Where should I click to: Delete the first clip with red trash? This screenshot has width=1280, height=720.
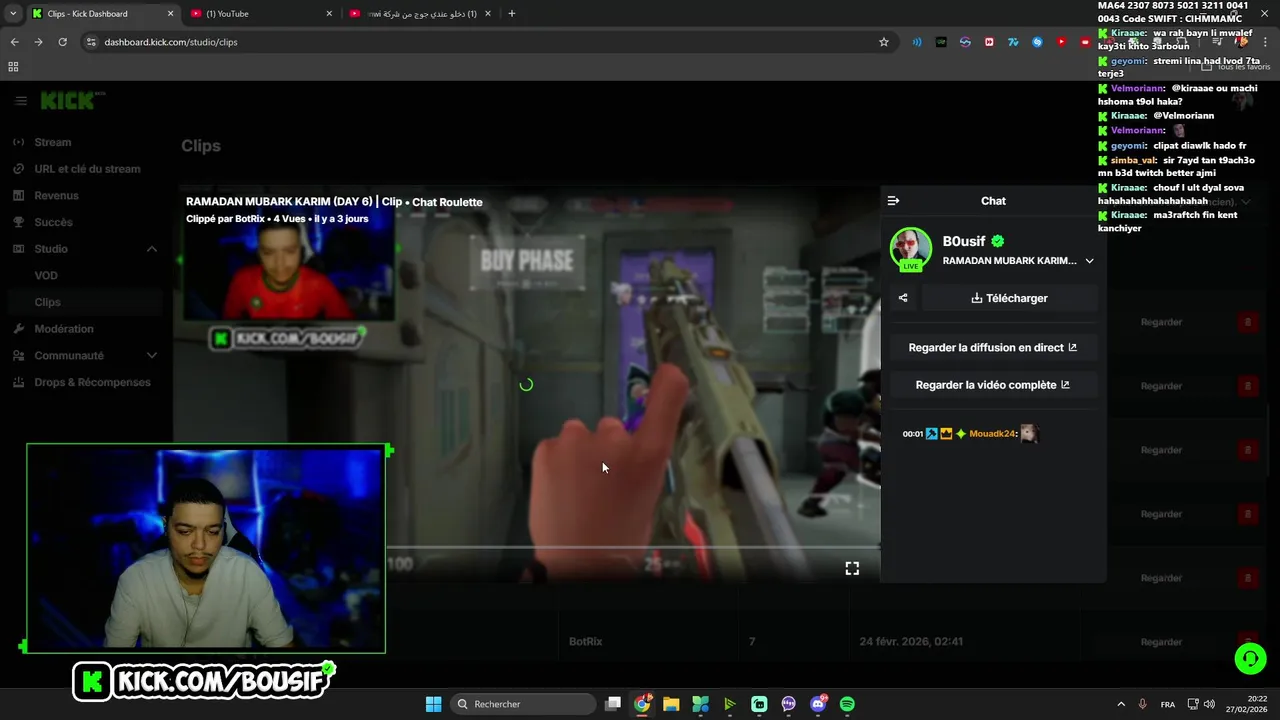1247,322
